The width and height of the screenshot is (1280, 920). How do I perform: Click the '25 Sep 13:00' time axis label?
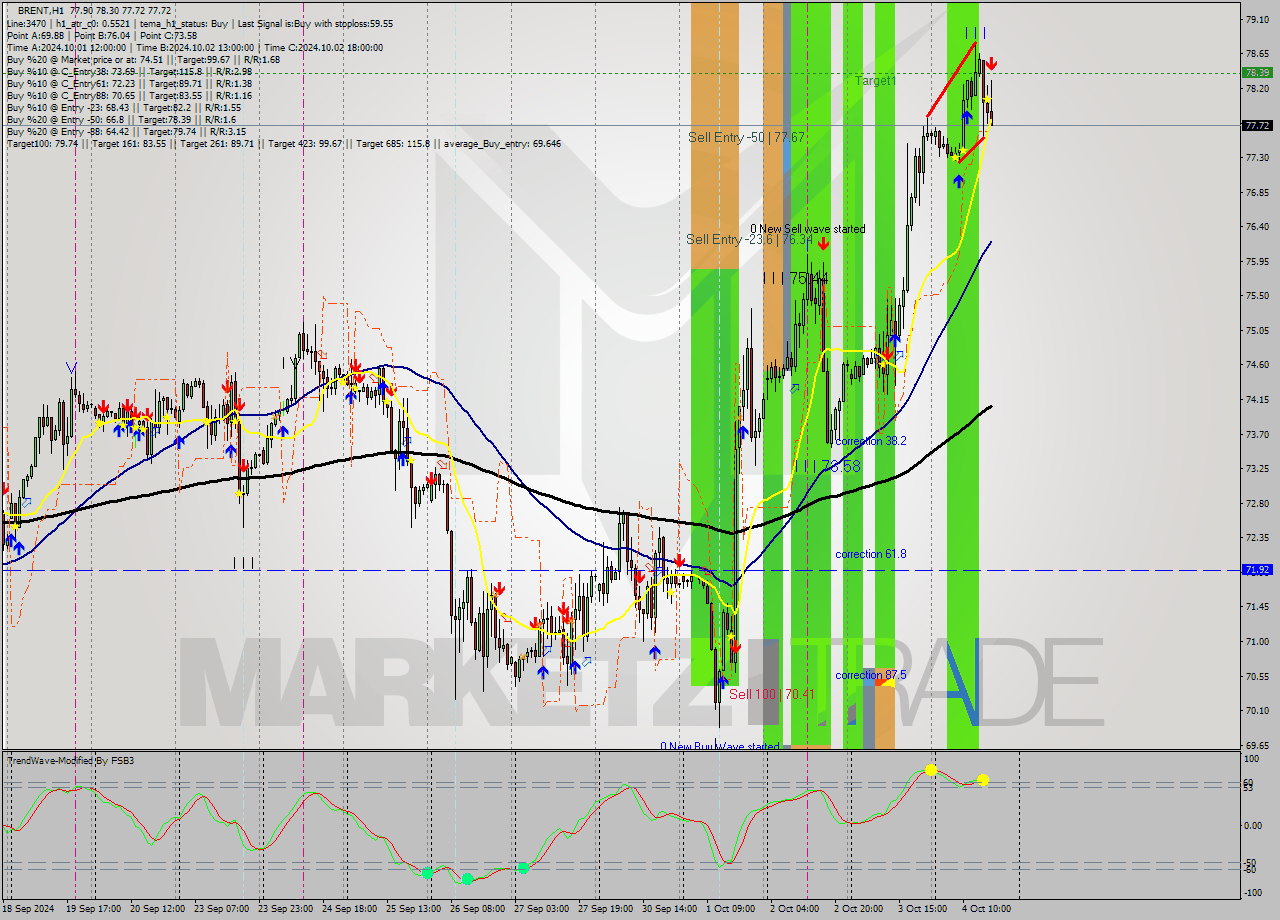click(413, 908)
